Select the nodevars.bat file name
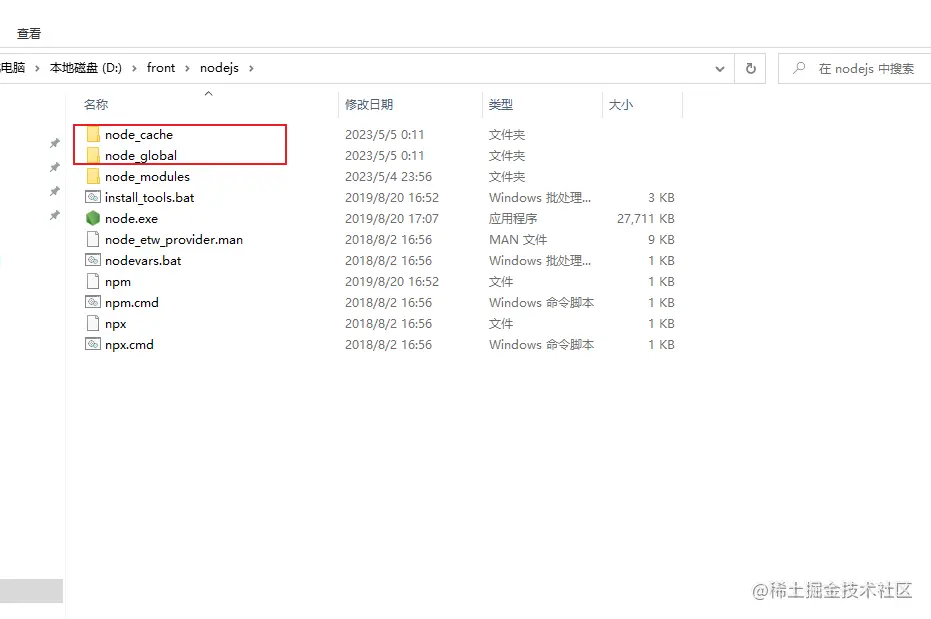 pos(143,261)
